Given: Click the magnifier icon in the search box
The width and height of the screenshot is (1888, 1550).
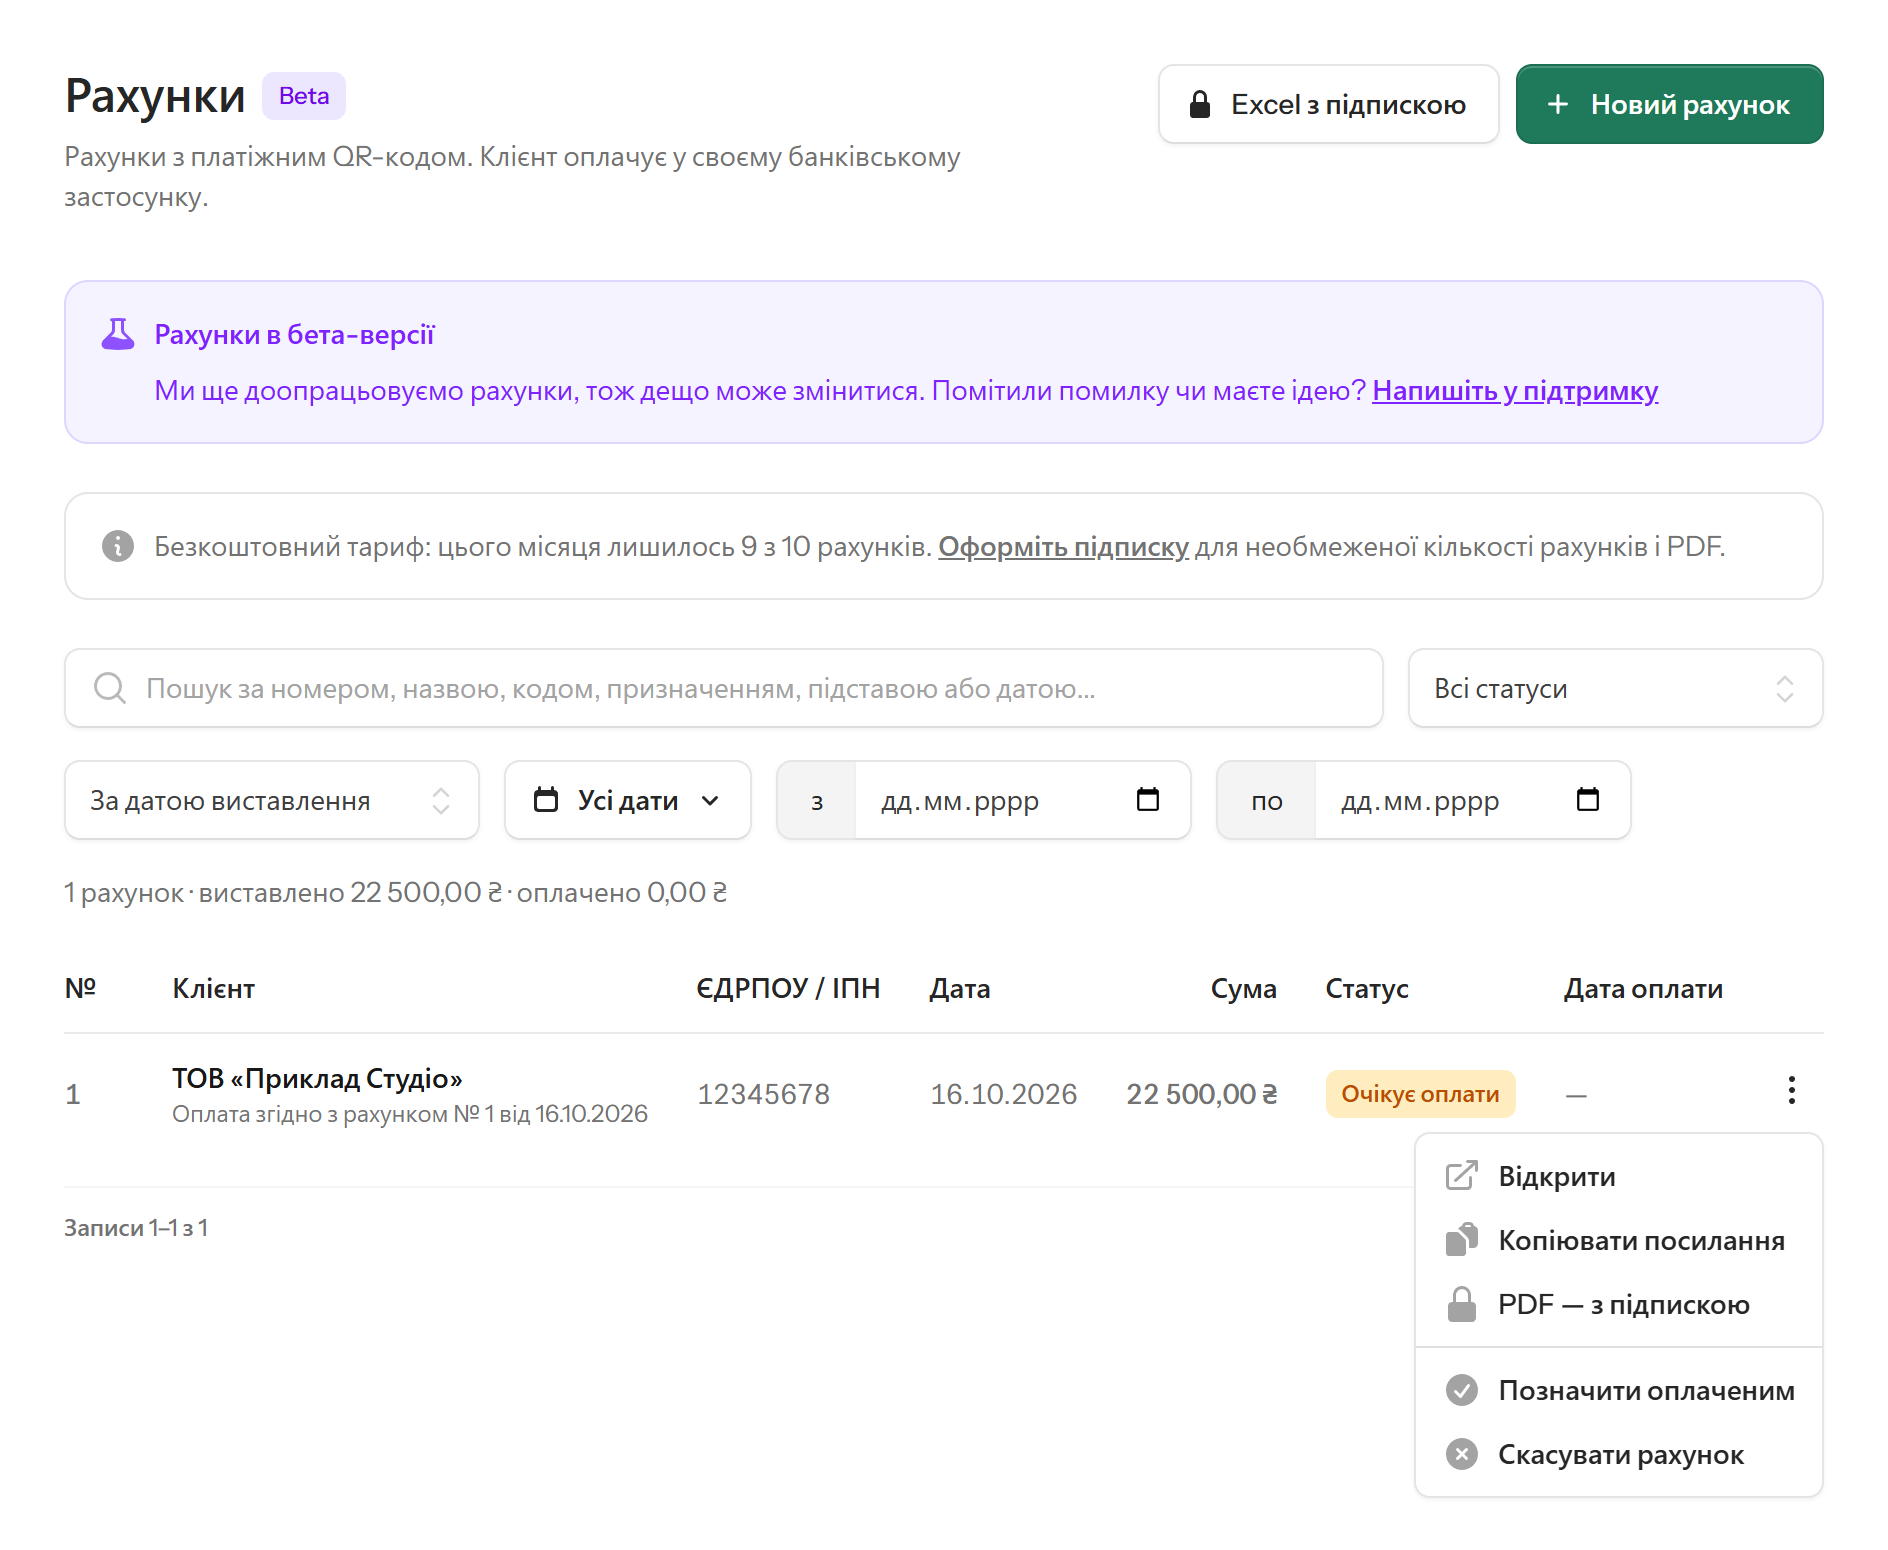Looking at the screenshot, I should pyautogui.click(x=109, y=688).
